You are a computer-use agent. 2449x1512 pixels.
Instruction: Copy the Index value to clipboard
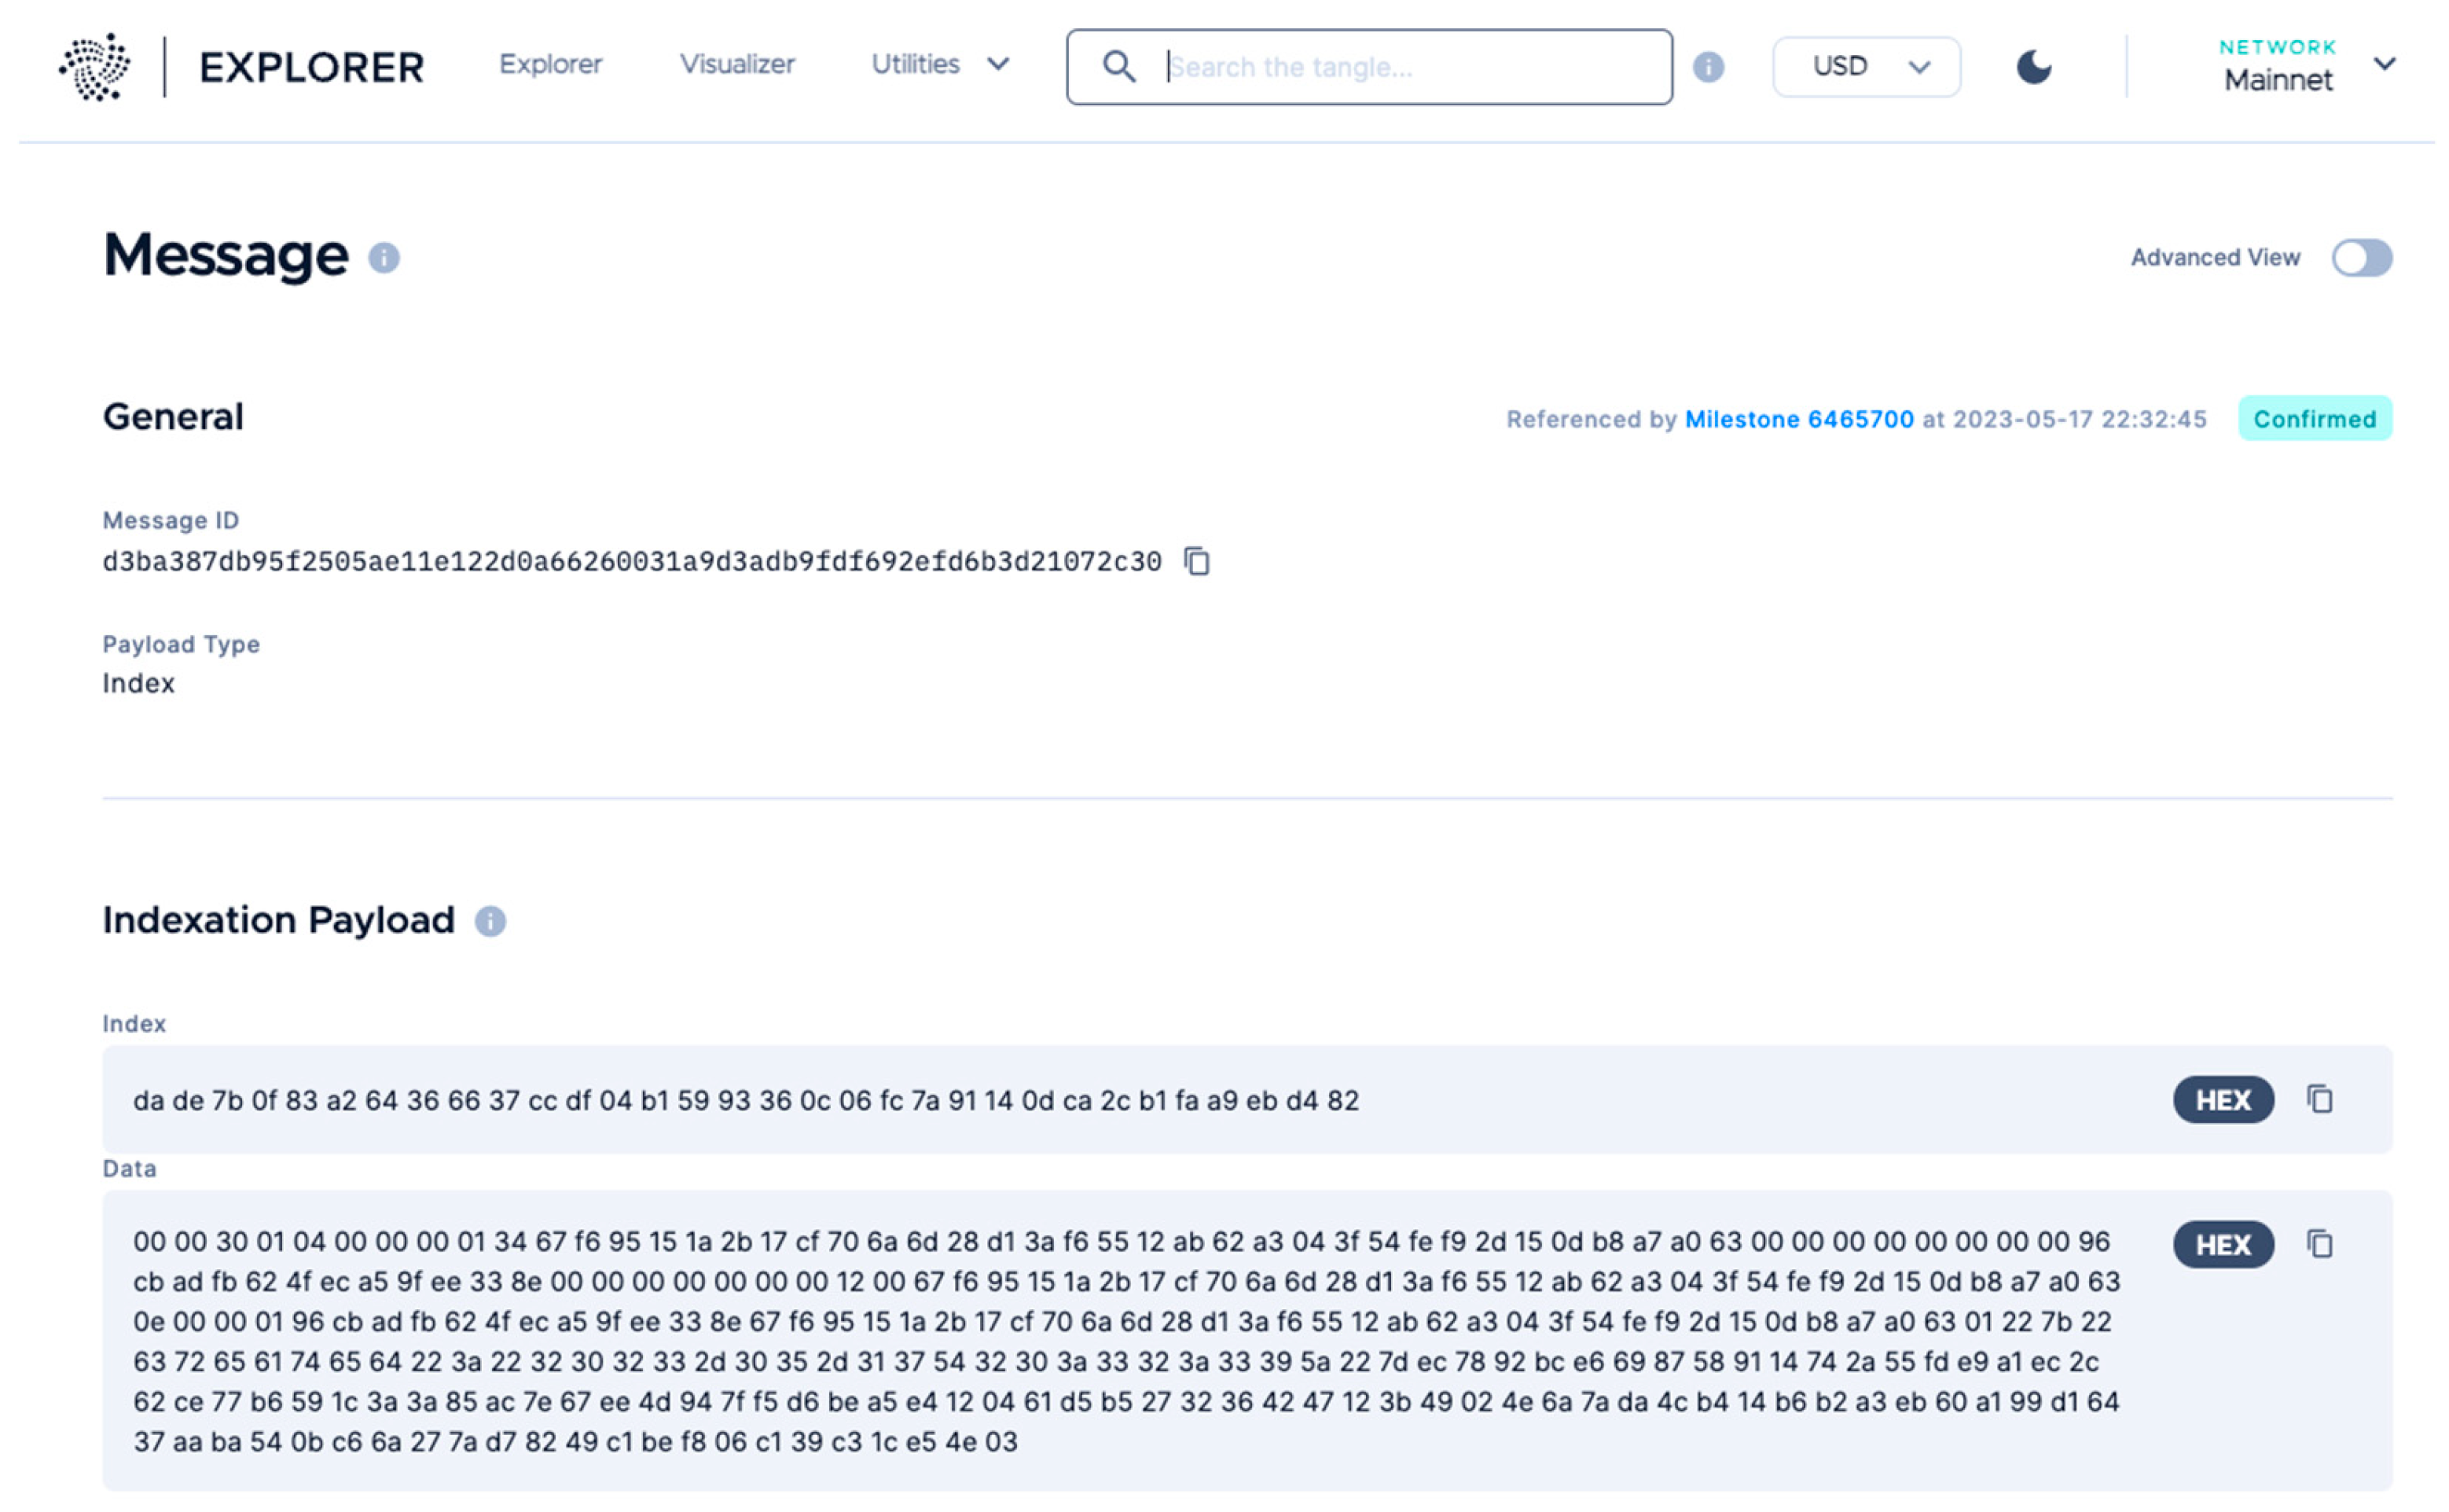pyautogui.click(x=2319, y=1100)
